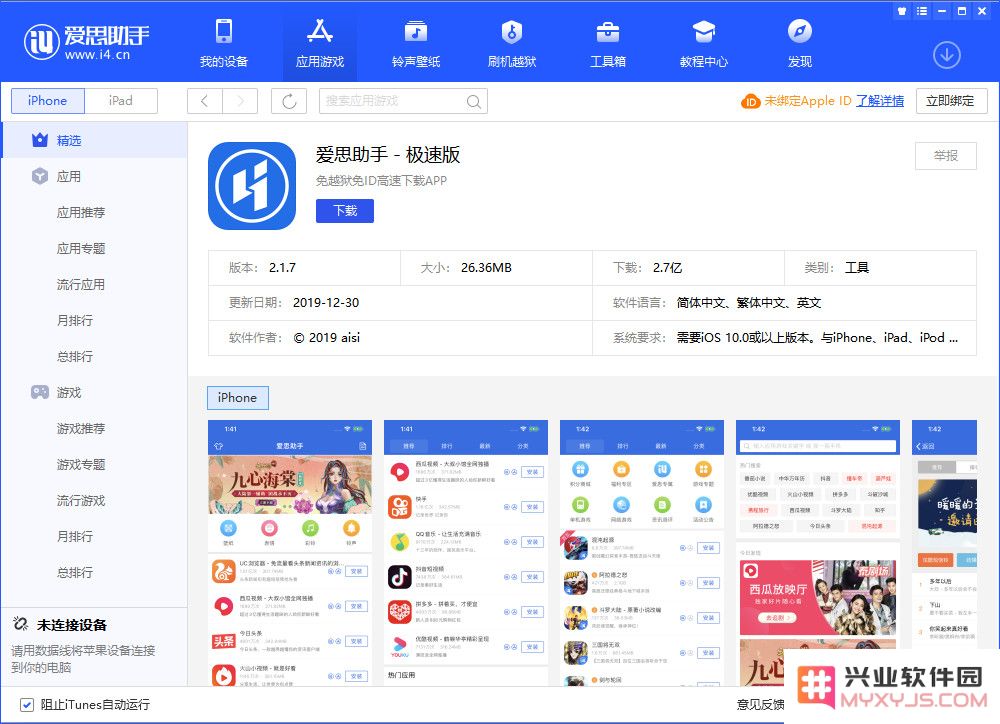
Task: Click the 未连接设备 disconnected device icon
Action: [20, 624]
